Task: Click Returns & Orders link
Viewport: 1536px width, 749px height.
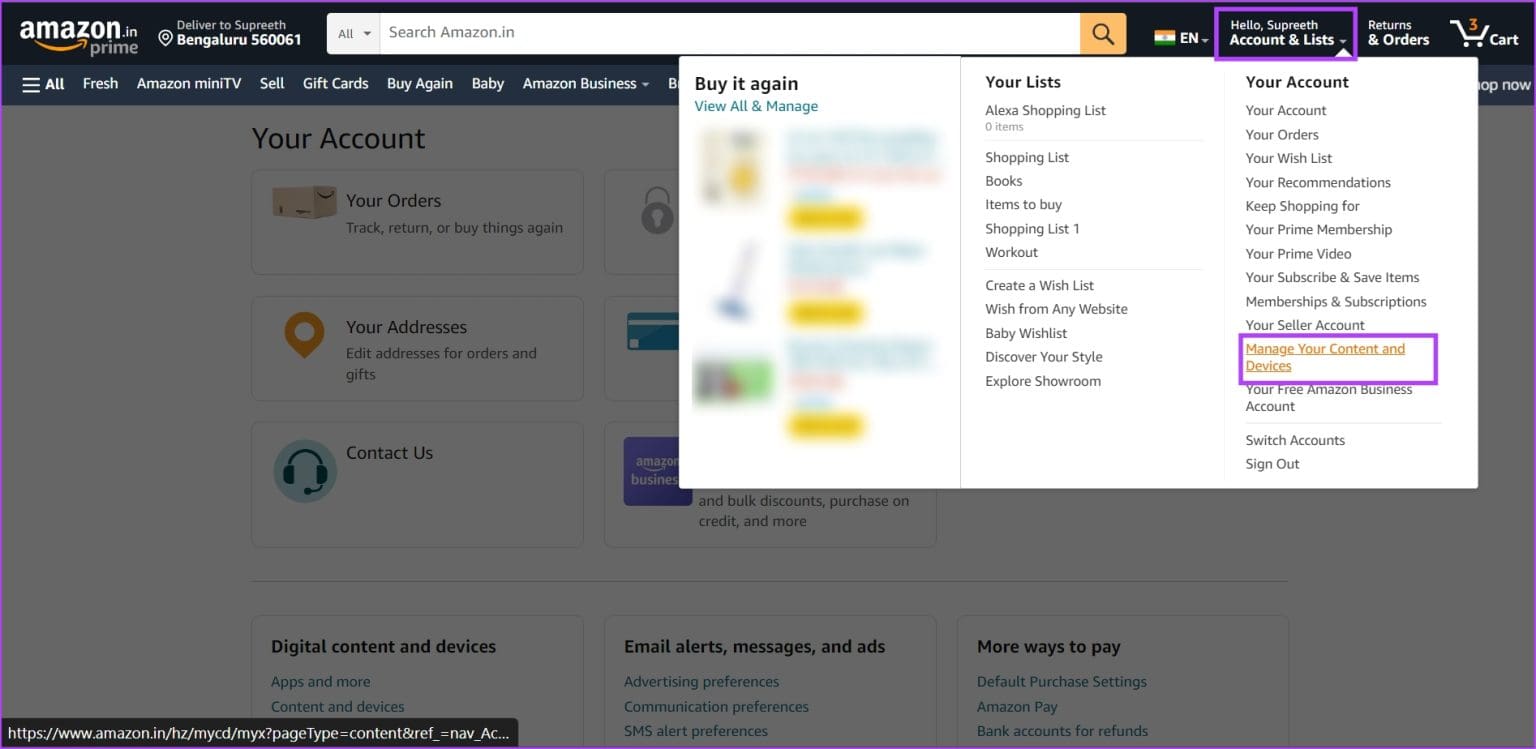Action: pyautogui.click(x=1399, y=33)
